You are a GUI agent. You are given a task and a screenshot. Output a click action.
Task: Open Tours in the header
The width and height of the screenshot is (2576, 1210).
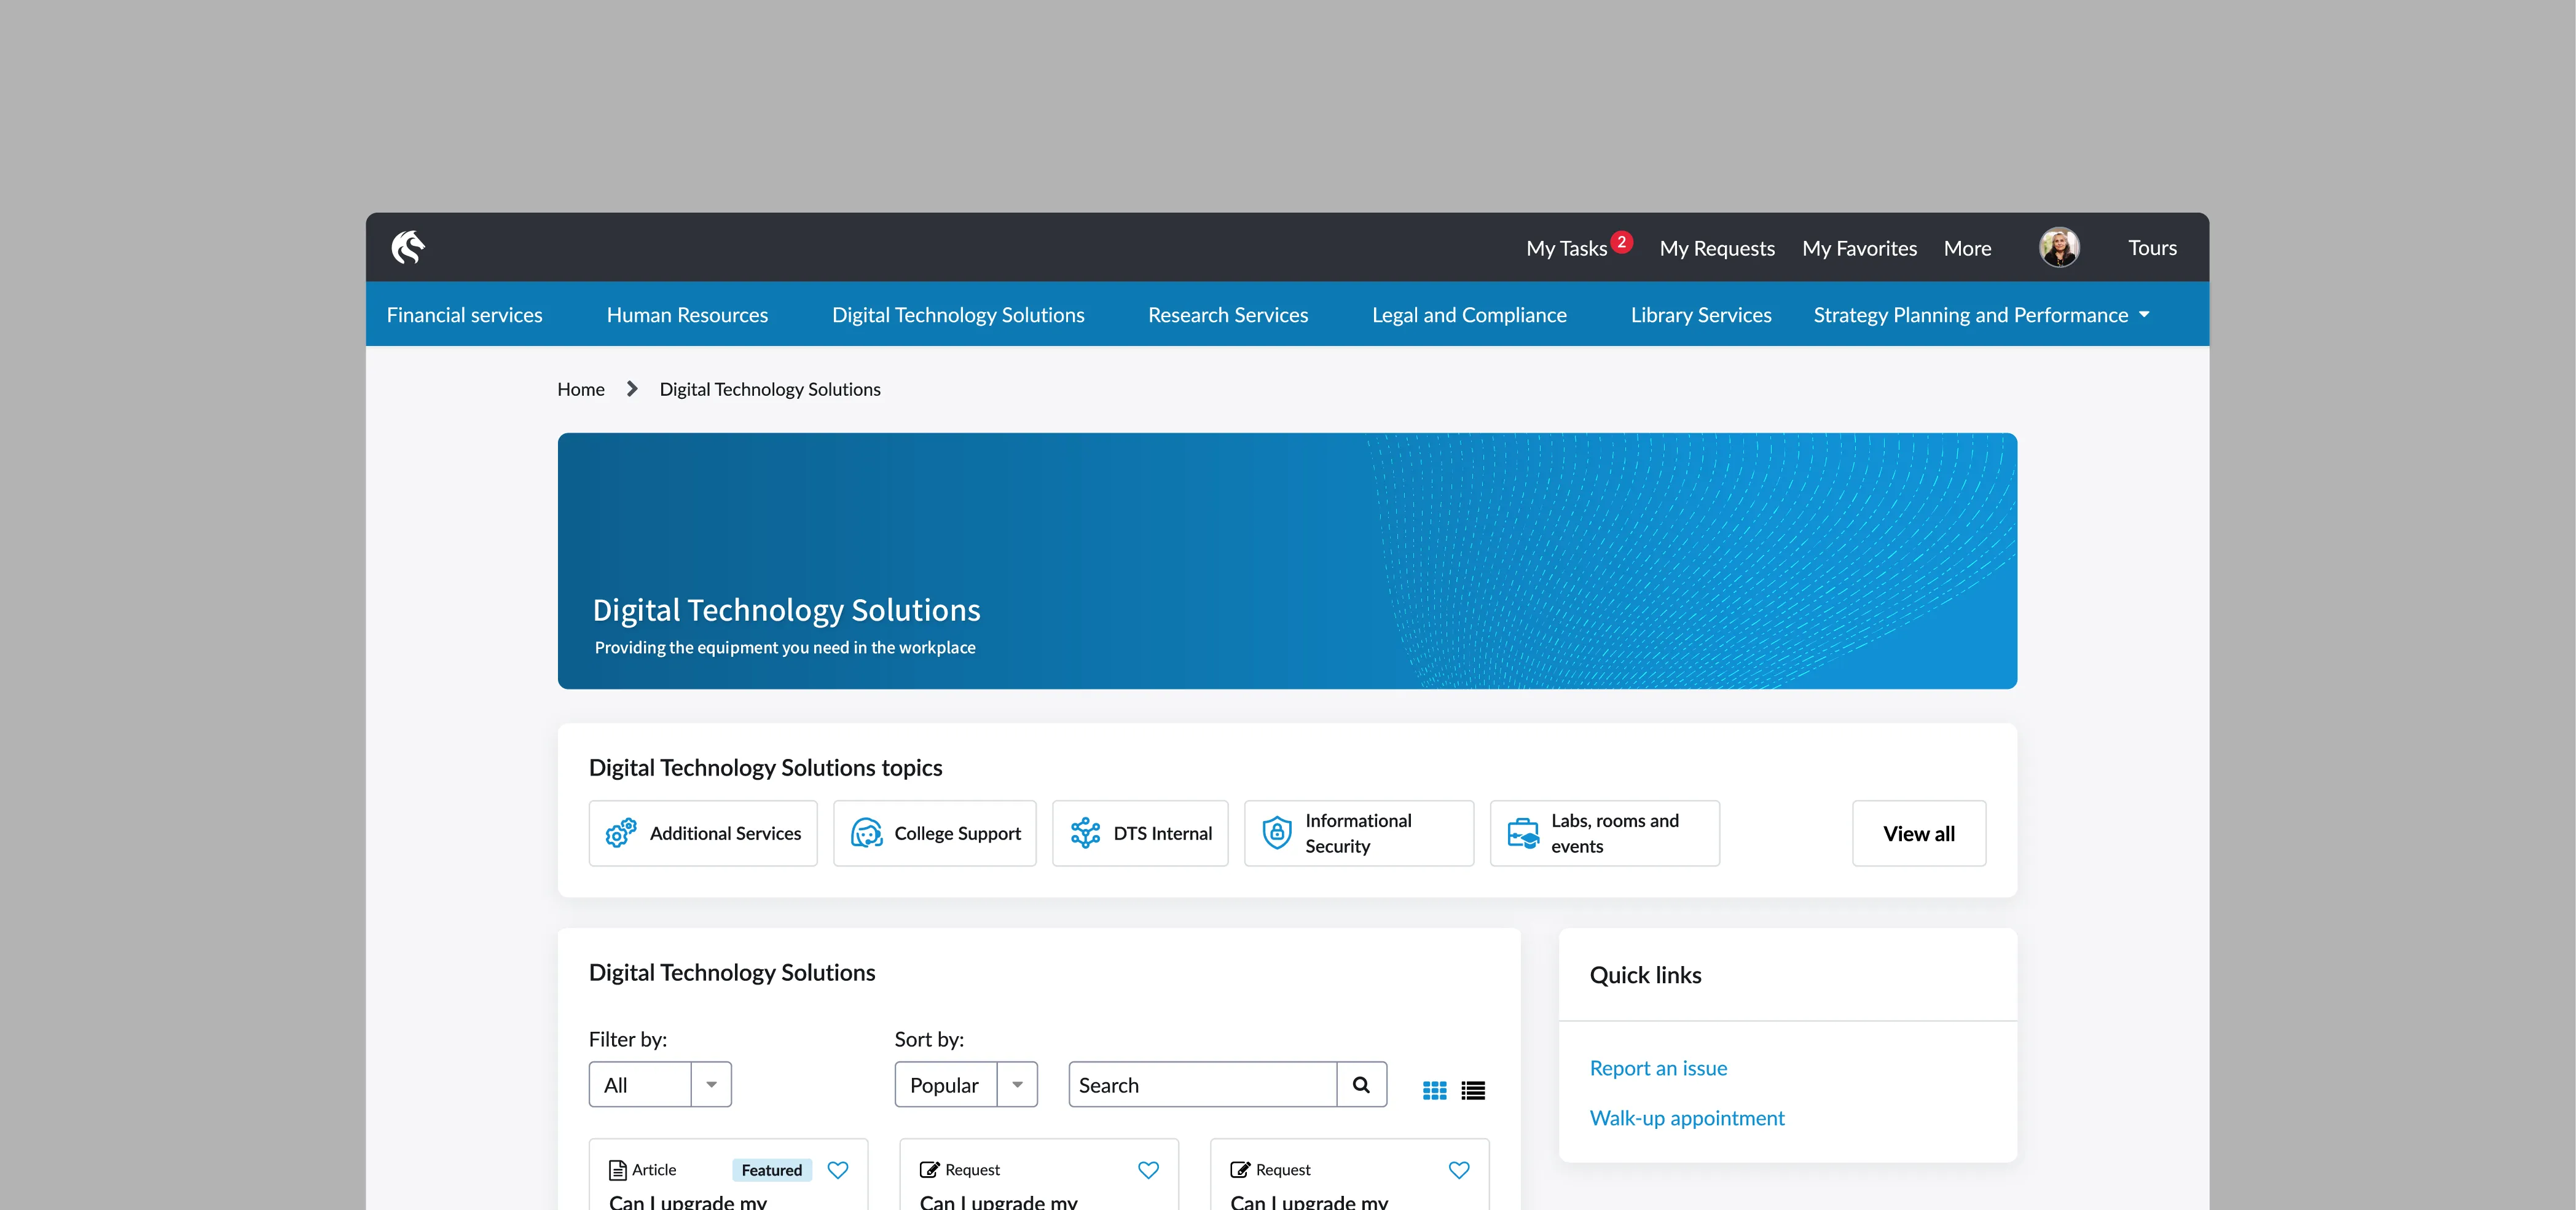(x=2152, y=247)
